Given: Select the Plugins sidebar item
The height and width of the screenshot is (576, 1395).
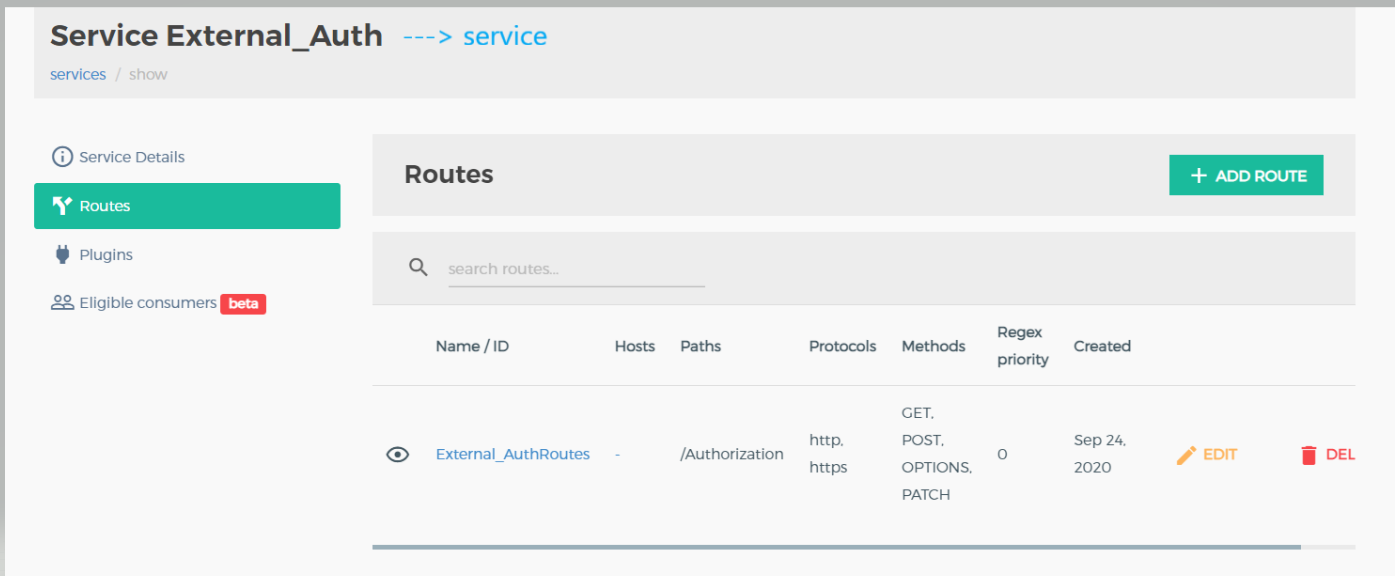Looking at the screenshot, I should click(106, 255).
